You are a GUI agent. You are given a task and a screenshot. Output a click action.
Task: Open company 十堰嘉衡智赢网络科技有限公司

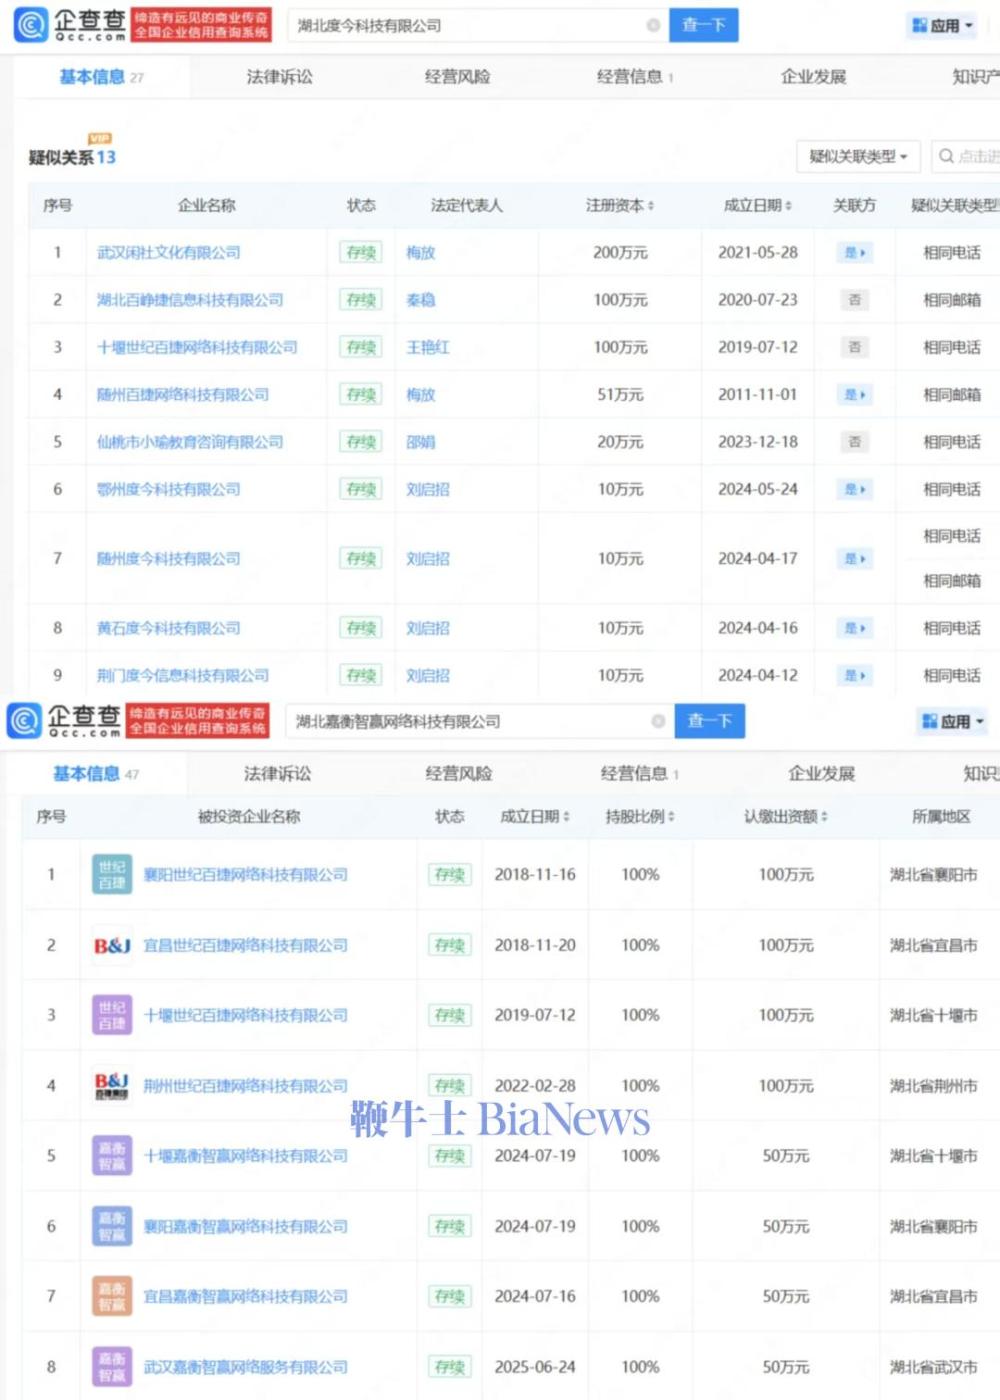coord(246,1155)
